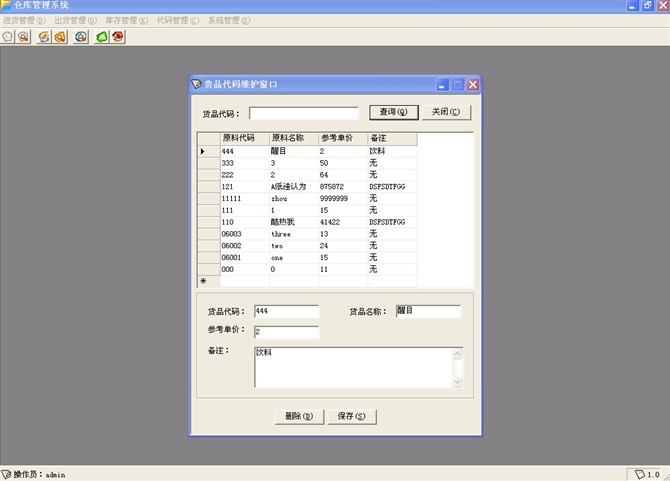This screenshot has height=481, width=670.
Task: Click the 货品代码 field containing 444
Action: tap(286, 311)
